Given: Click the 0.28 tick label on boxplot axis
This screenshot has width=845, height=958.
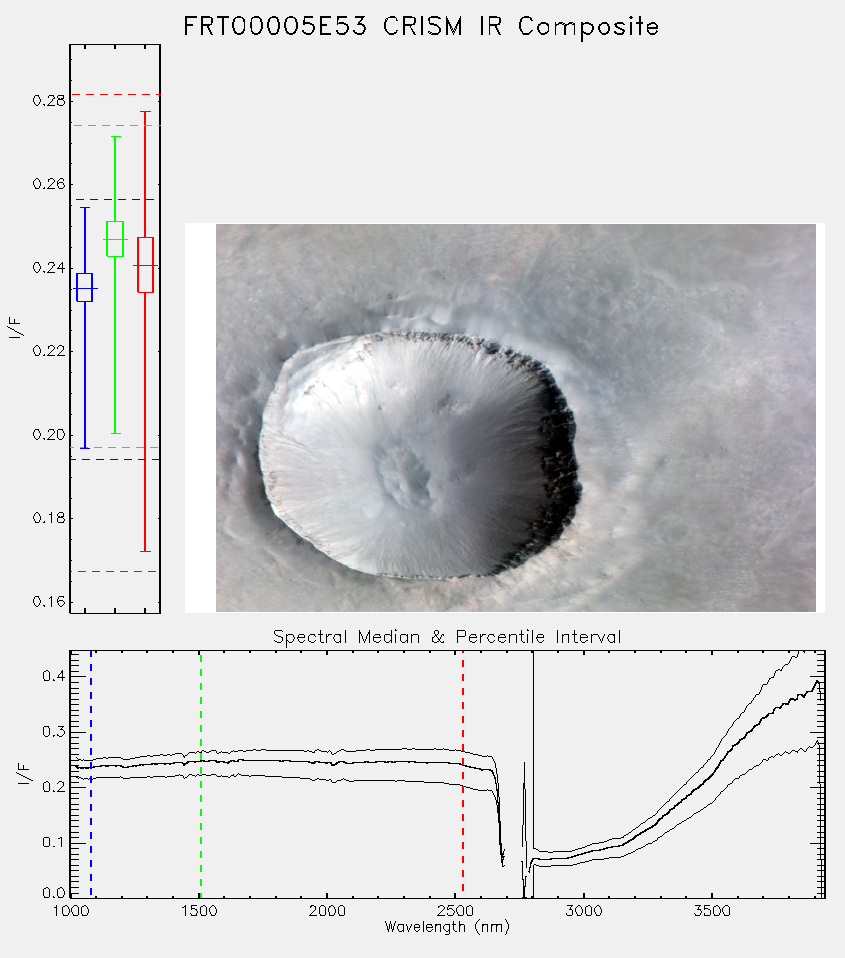Looking at the screenshot, I should click(x=49, y=100).
